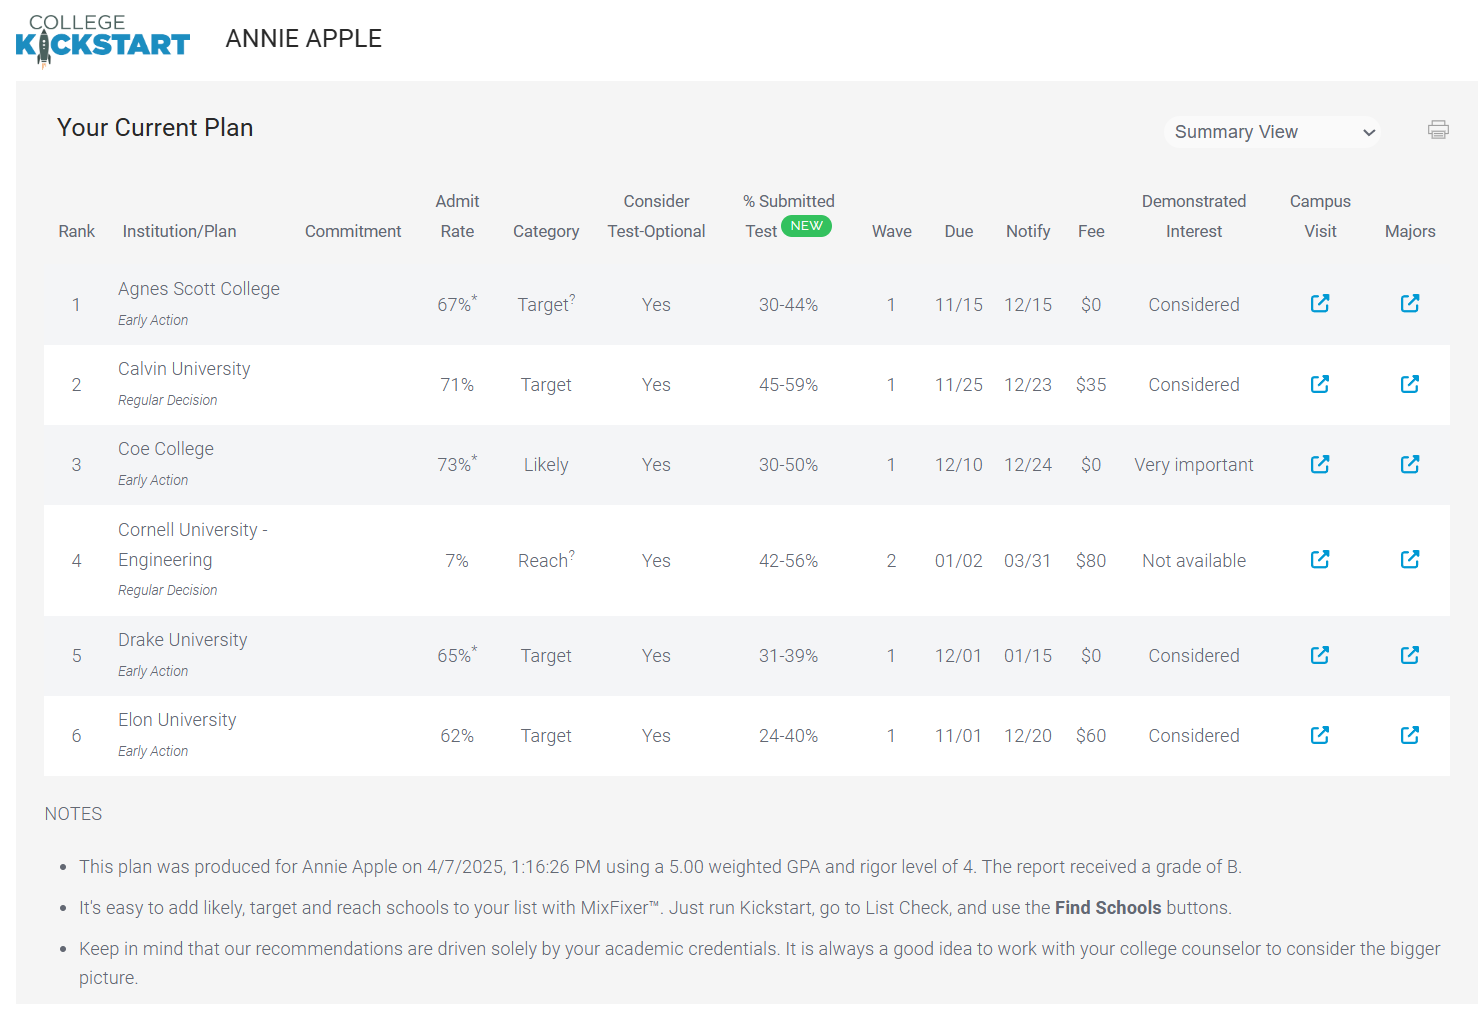
Task: Open Calvin University institution link
Action: pyautogui.click(x=184, y=369)
